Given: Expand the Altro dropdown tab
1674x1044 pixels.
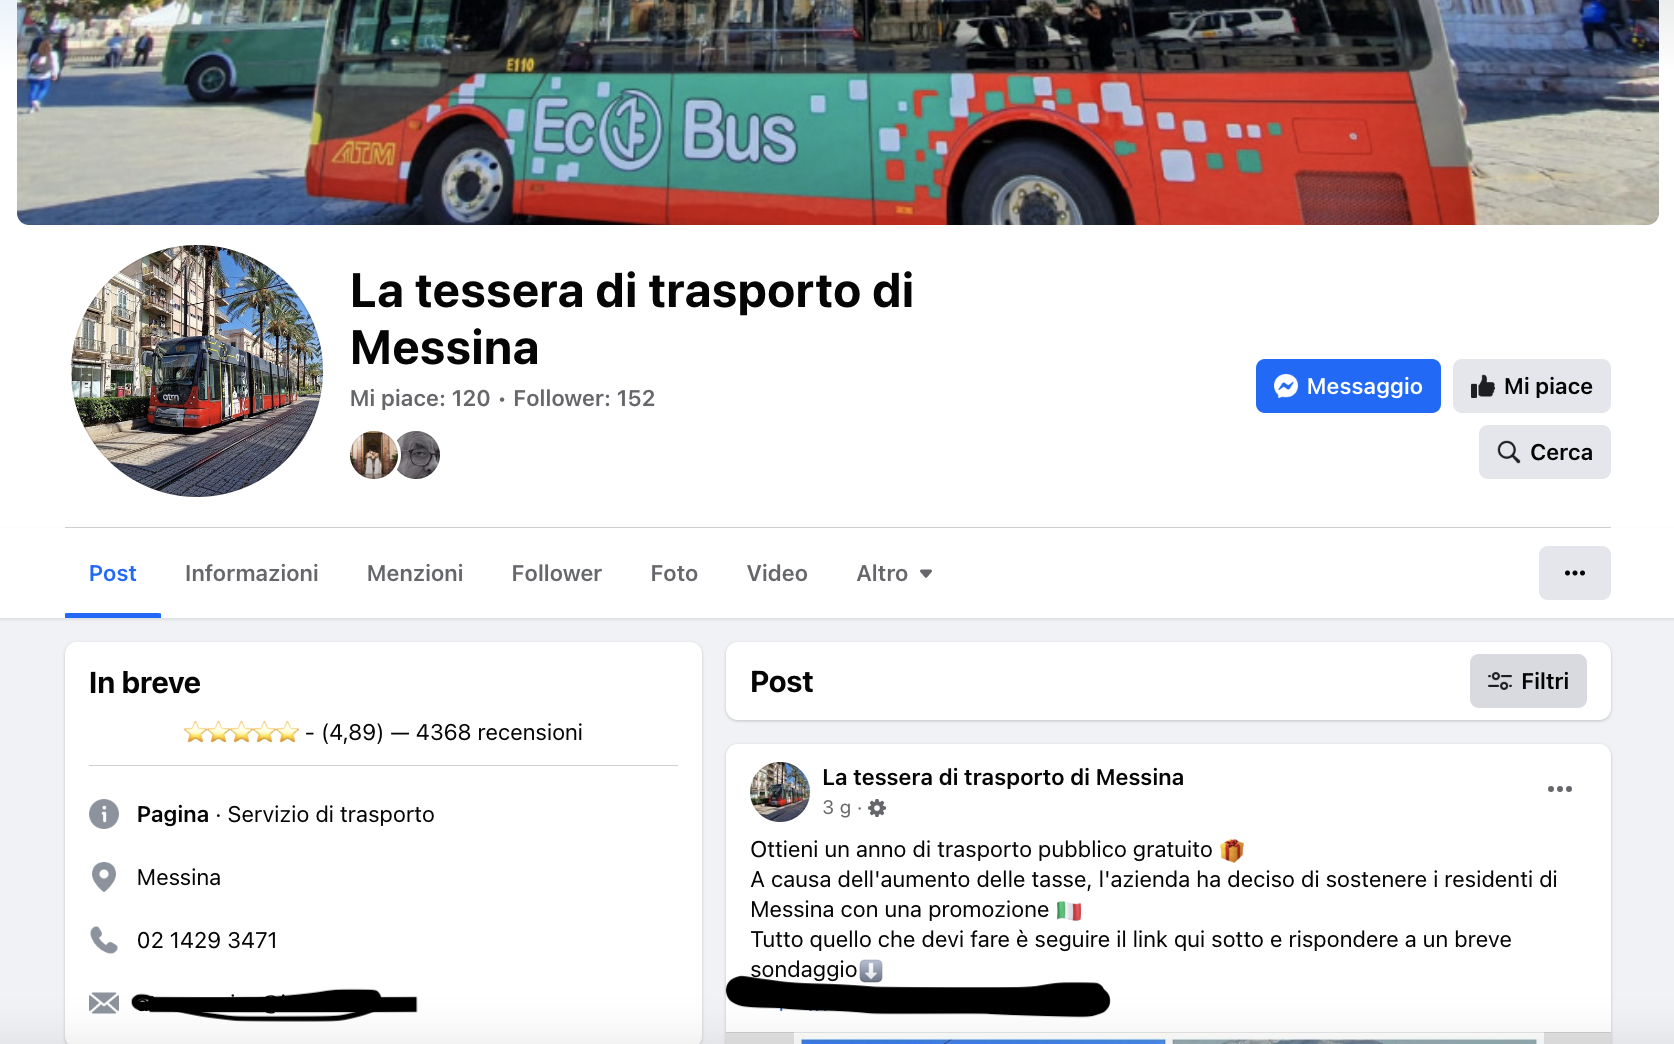Looking at the screenshot, I should coord(894,573).
